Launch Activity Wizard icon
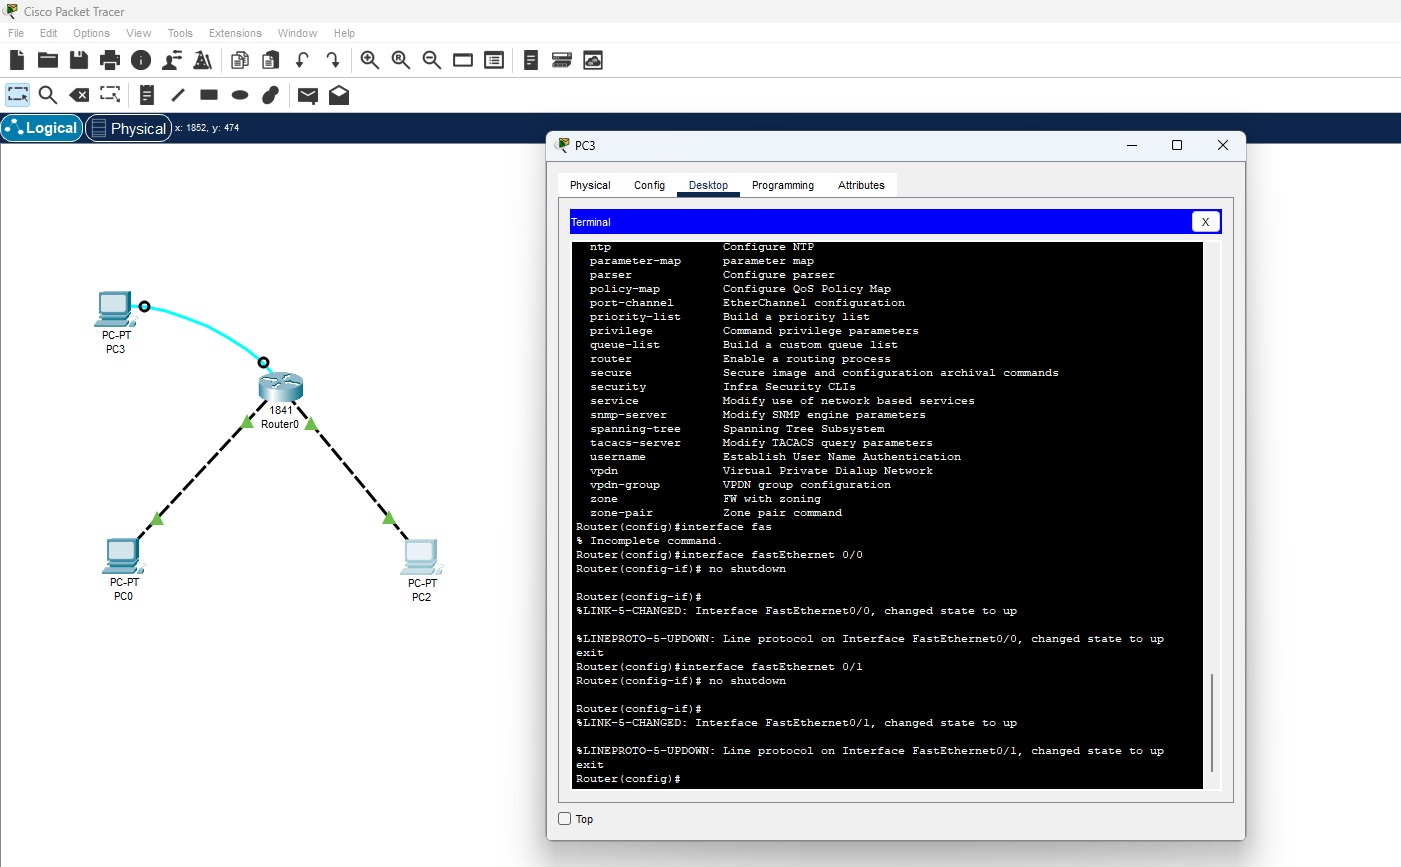Image resolution: width=1401 pixels, height=867 pixels. pyautogui.click(x=203, y=60)
